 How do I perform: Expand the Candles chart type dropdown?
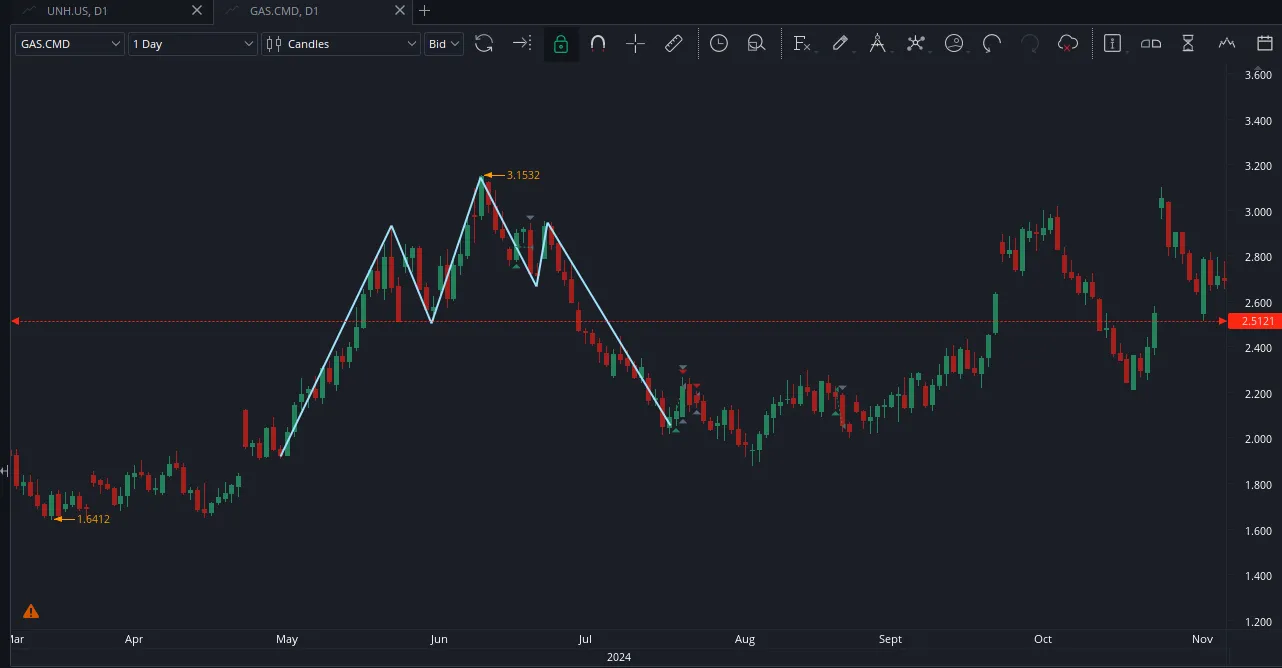[x=341, y=44]
